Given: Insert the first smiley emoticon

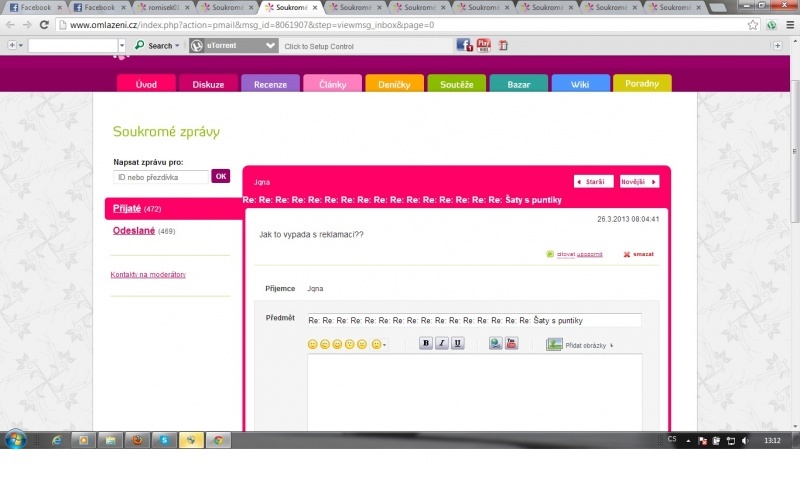Looking at the screenshot, I should click(312, 344).
